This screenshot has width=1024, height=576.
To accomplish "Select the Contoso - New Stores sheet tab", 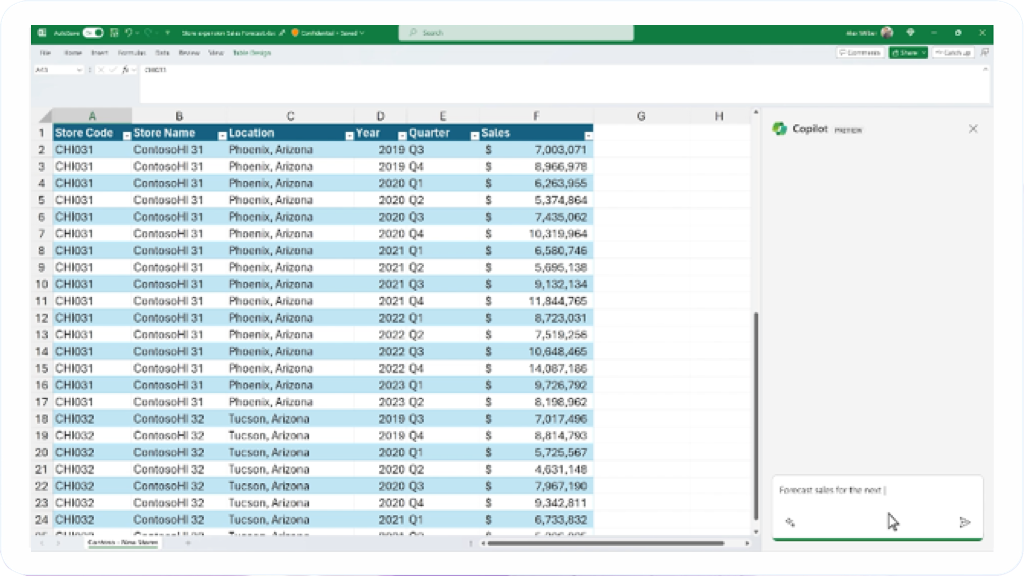I will point(123,543).
